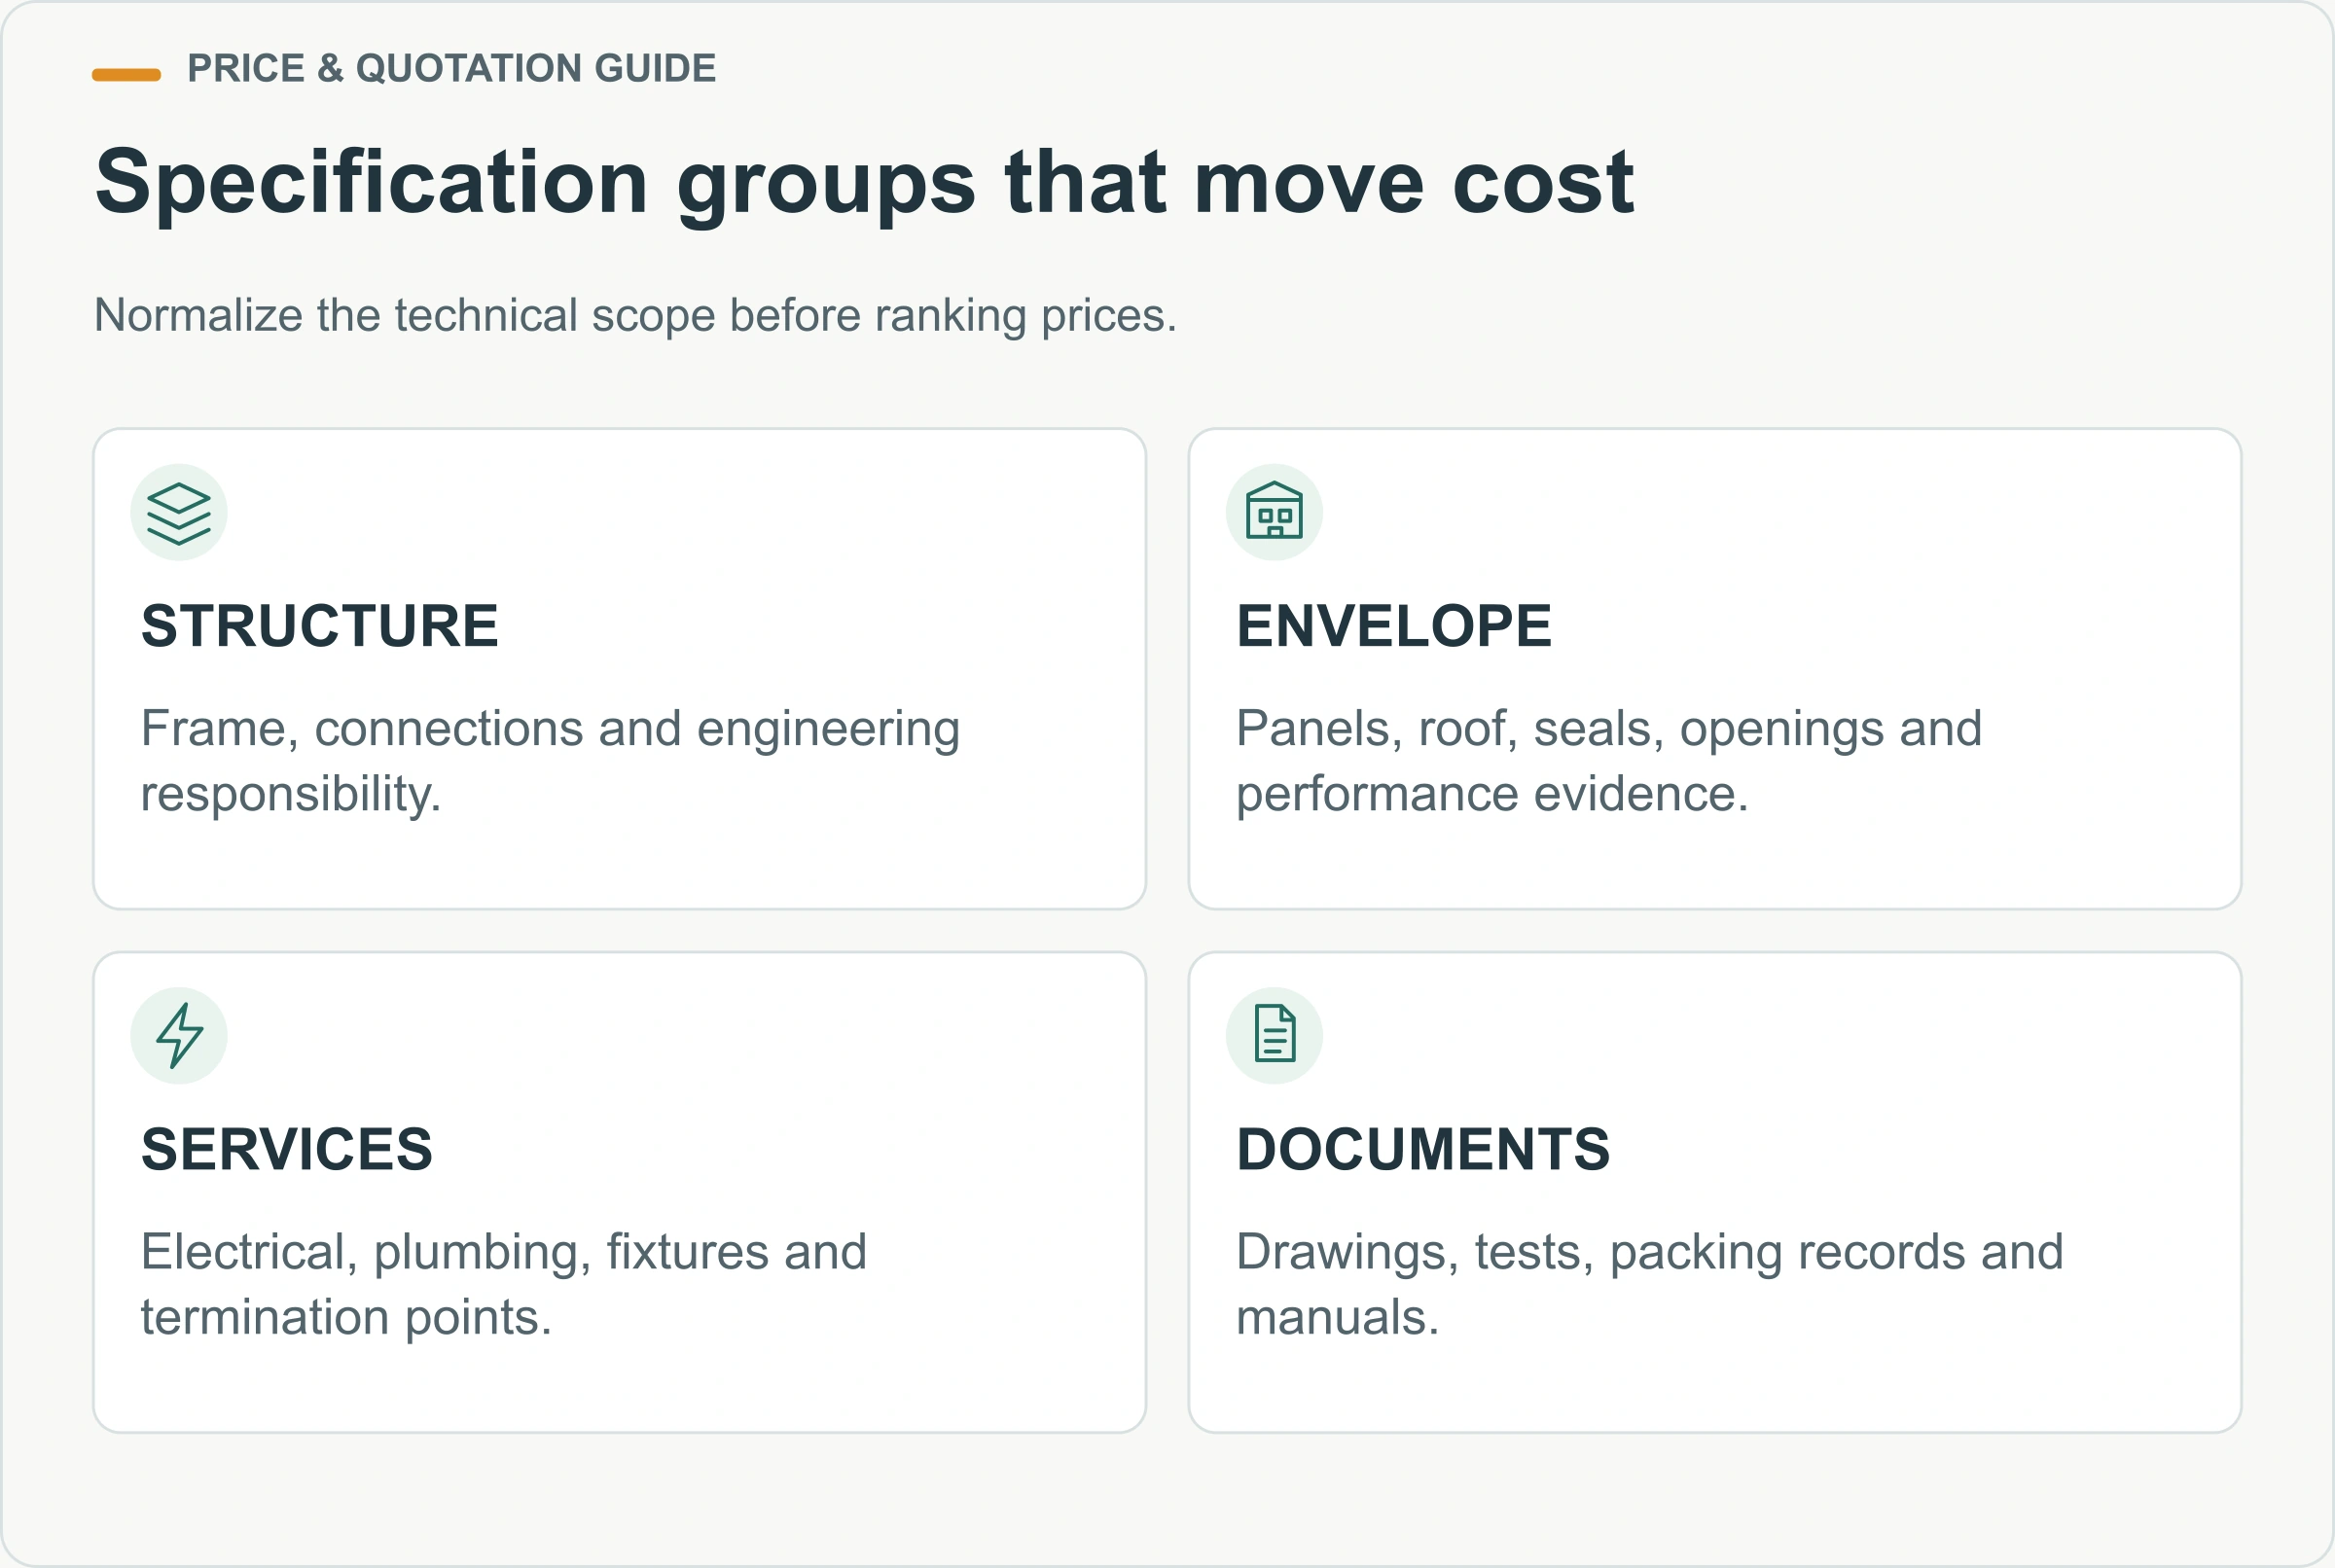The image size is (2335, 1568).
Task: Select the STRUCTURE card heading
Action: click(320, 626)
